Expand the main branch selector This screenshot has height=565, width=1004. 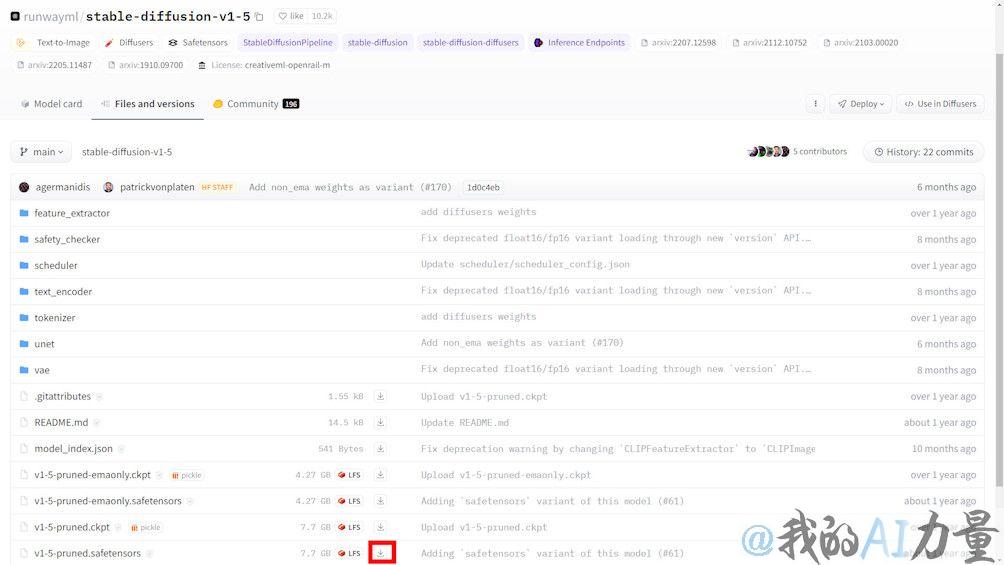[x=41, y=152]
